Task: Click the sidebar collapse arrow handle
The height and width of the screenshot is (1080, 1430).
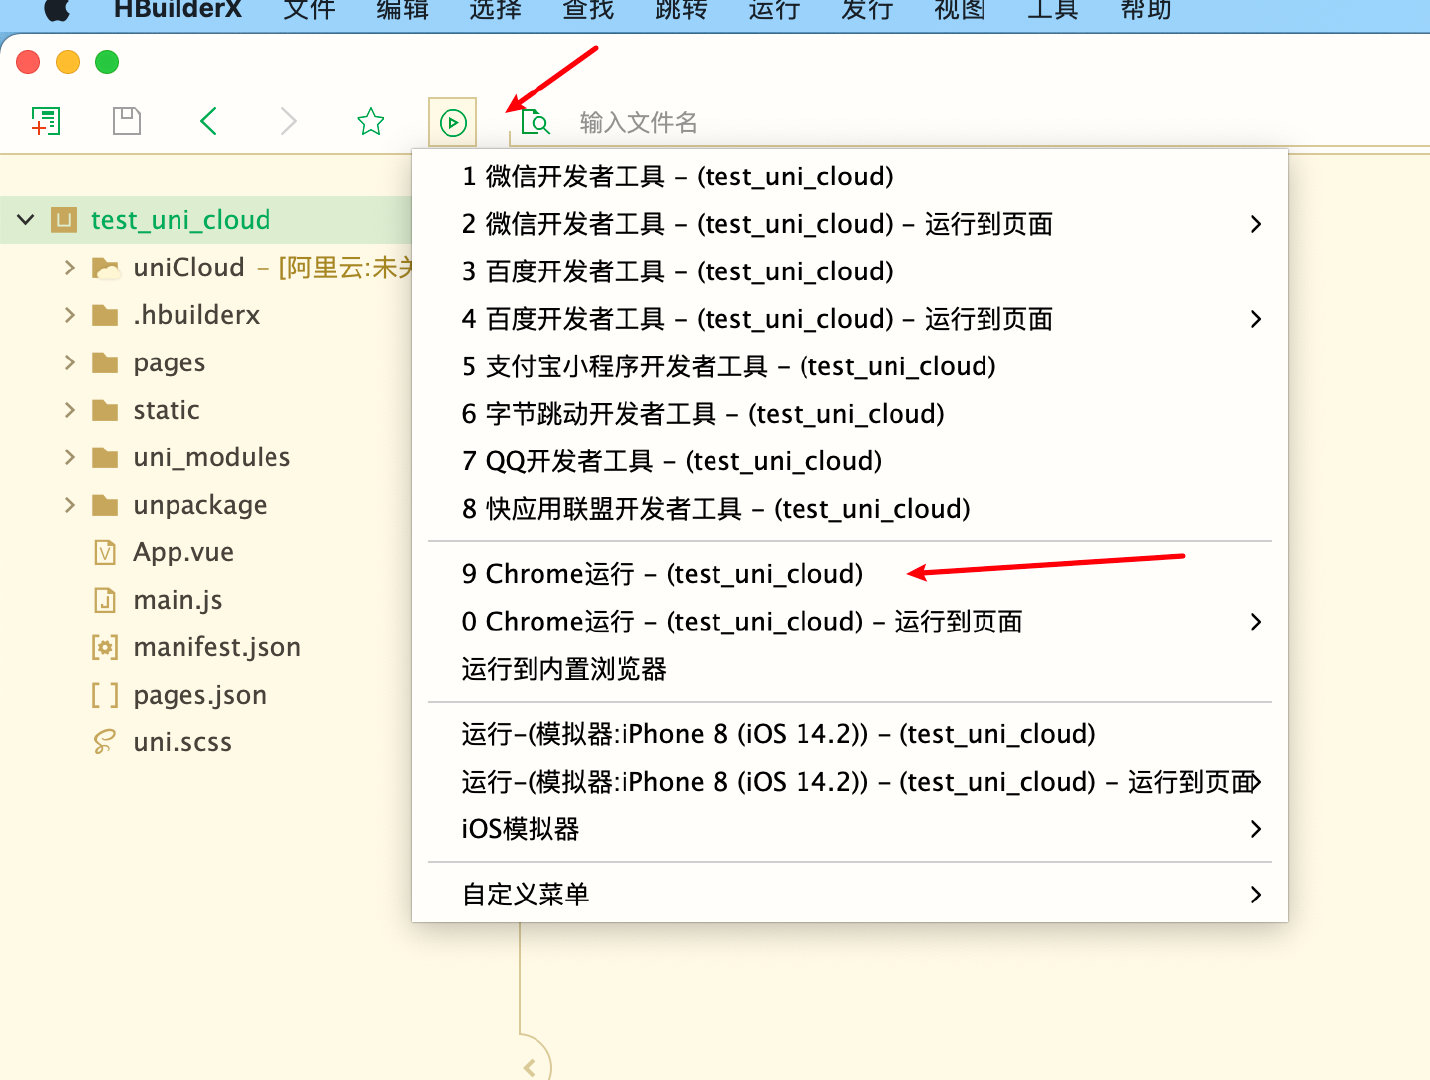Action: coord(530,1067)
